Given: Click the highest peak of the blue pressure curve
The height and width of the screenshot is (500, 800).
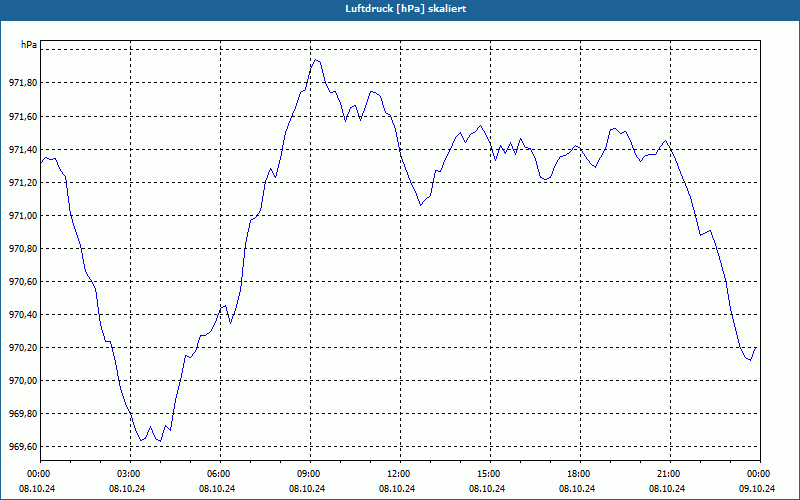Looking at the screenshot, I should pyautogui.click(x=316, y=60).
